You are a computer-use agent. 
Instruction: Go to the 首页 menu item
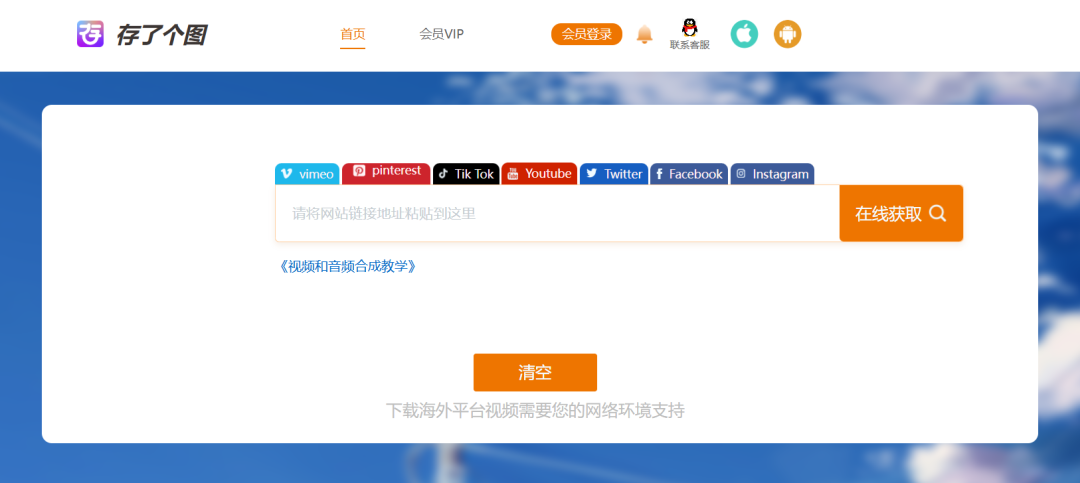tap(353, 34)
